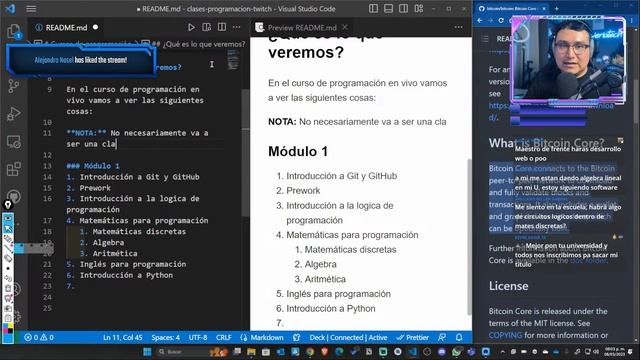This screenshot has height=360, width=640.
Task: Open 'CRLF' end-of-line selector
Action: tap(223, 338)
